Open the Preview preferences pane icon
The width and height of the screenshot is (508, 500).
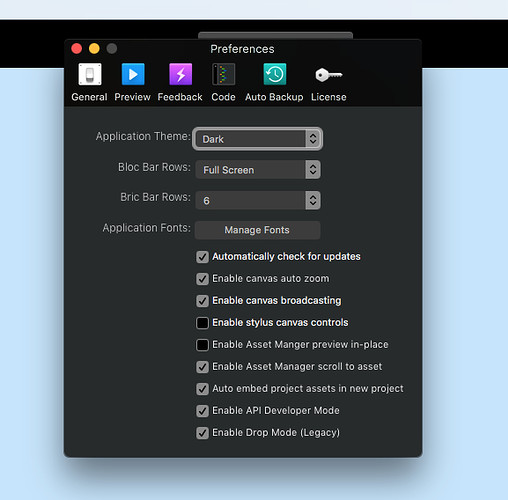133,74
